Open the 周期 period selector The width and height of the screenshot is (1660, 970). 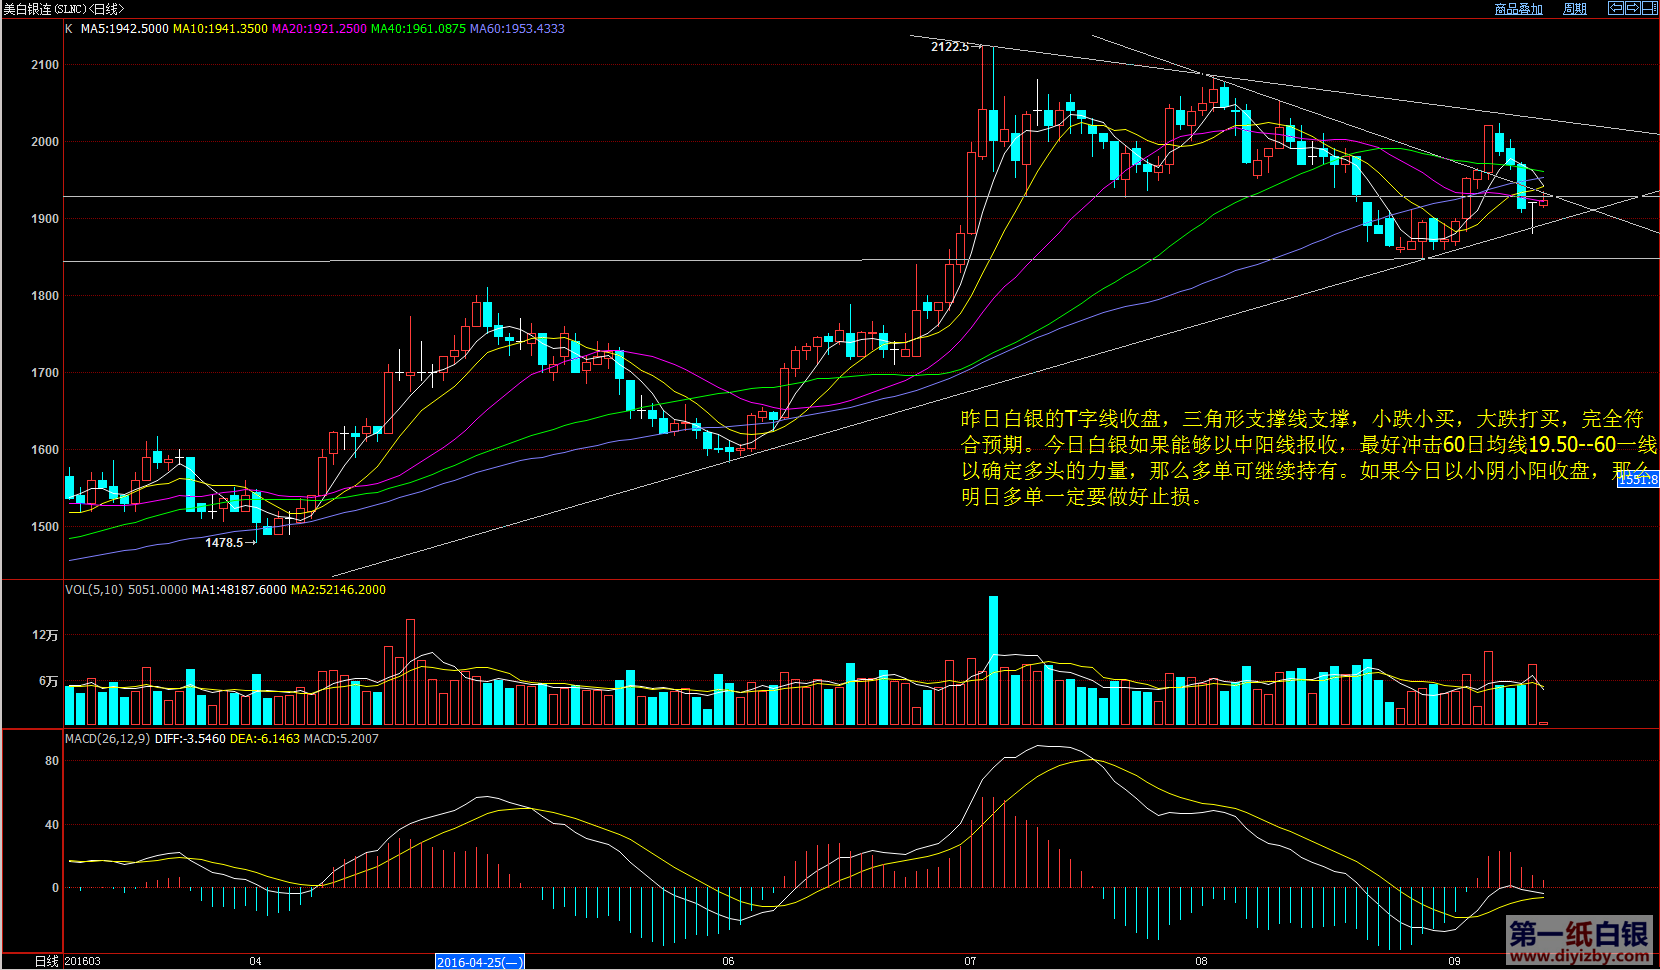coord(1574,9)
